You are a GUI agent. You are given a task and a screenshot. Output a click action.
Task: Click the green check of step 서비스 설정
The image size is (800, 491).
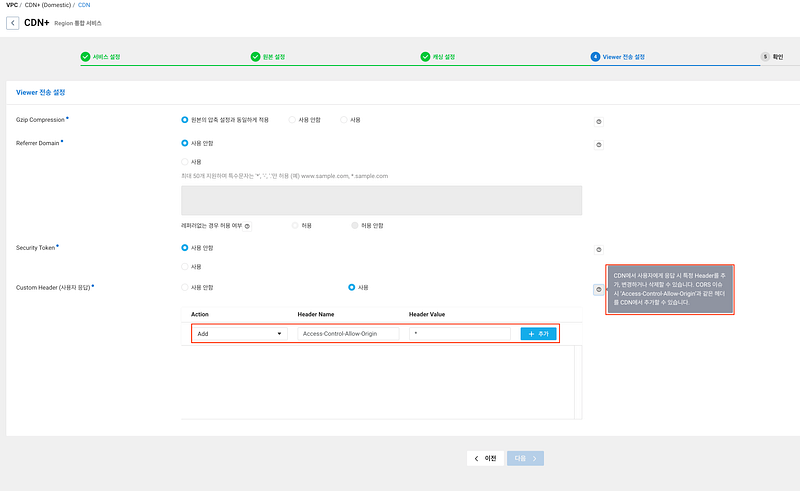tap(85, 57)
